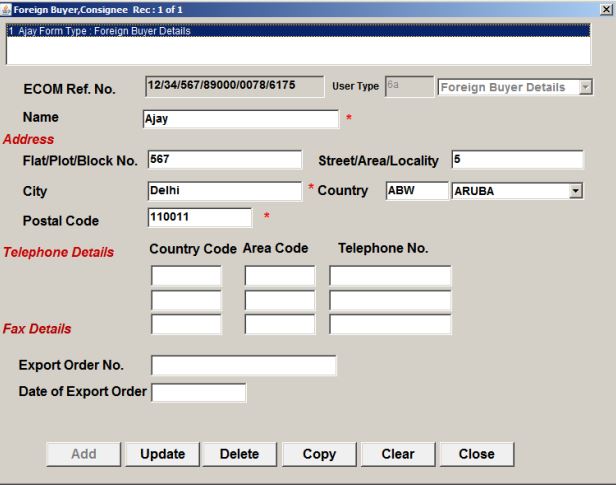
Task: Click the ECOM Ref. No. field
Action: point(235,86)
